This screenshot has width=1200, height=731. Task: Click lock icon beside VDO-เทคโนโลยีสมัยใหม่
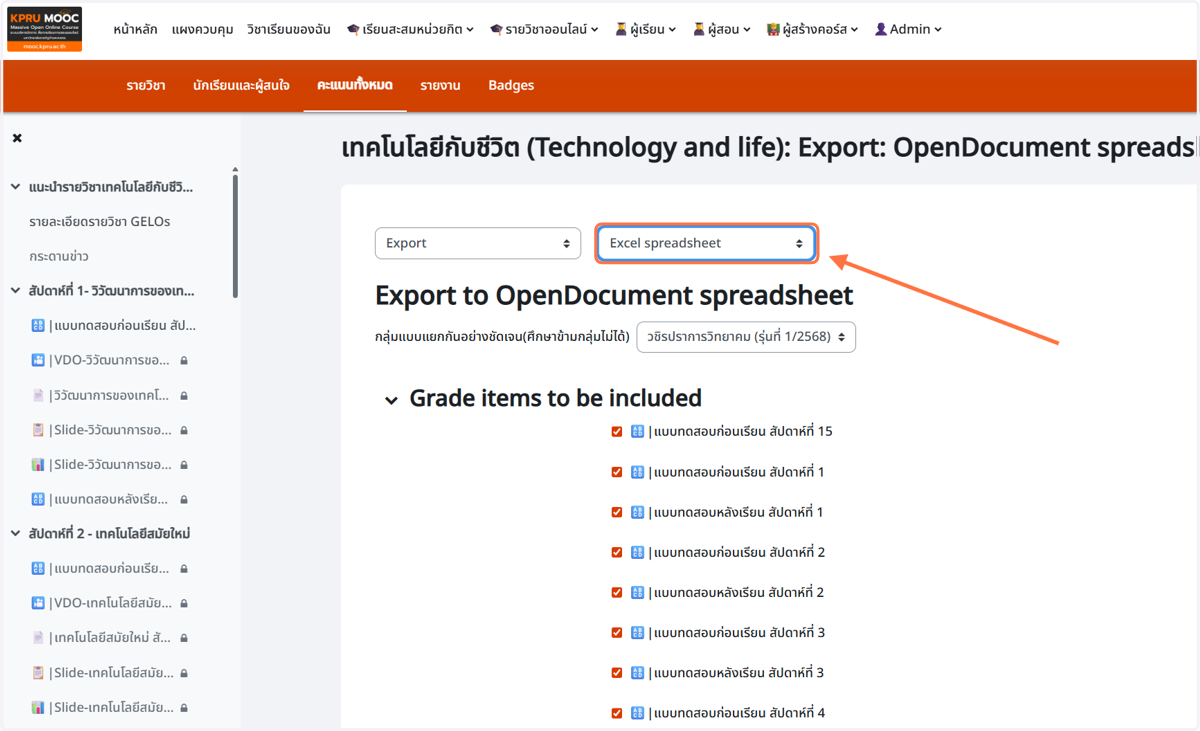click(x=184, y=604)
